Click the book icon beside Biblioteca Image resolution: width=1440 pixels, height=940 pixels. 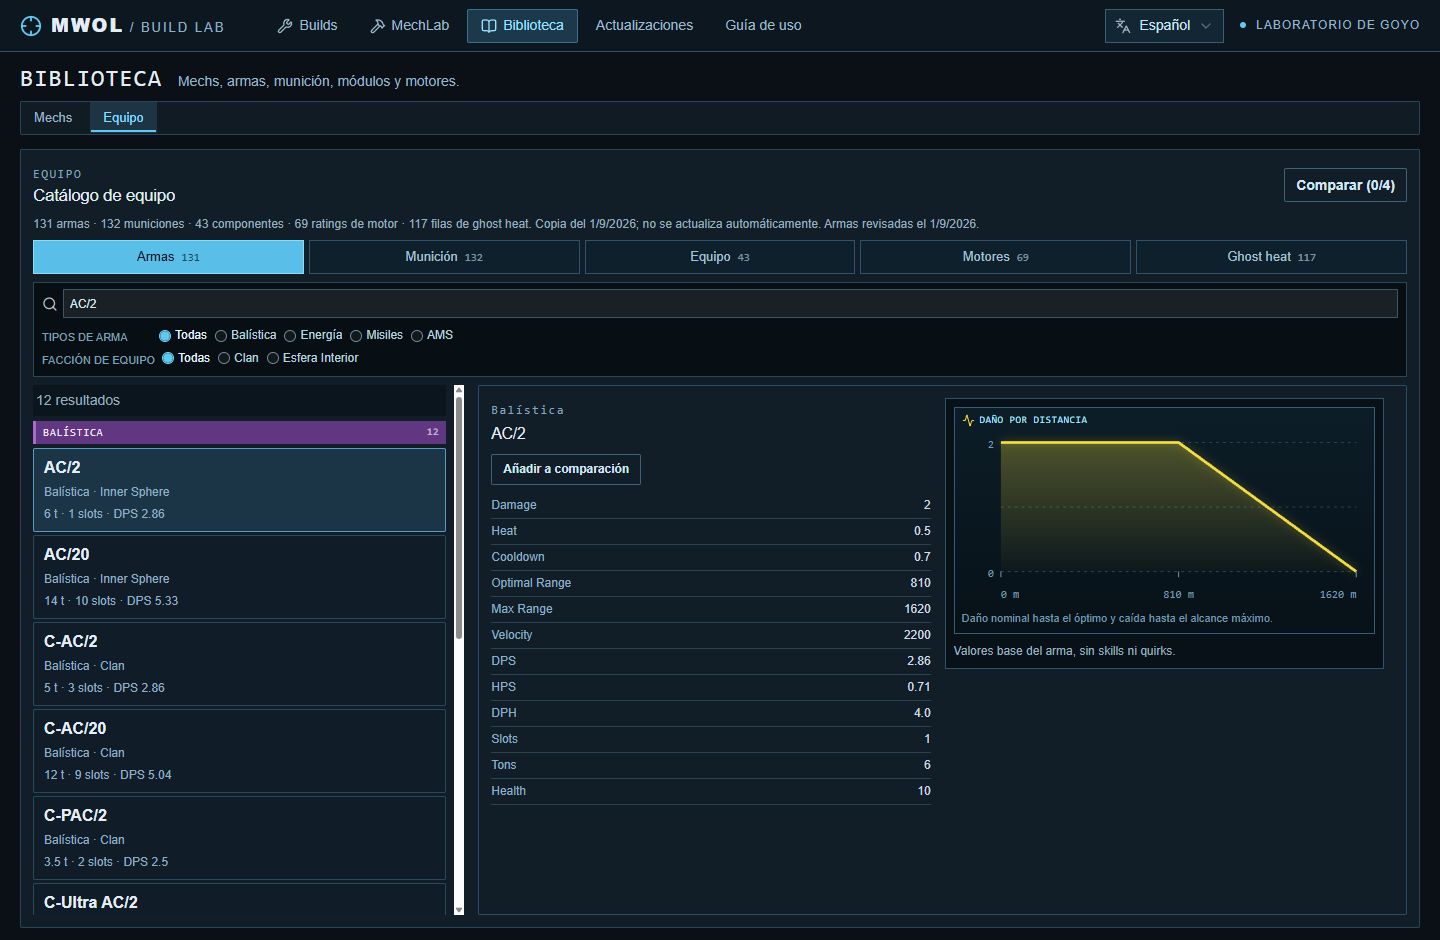489,26
